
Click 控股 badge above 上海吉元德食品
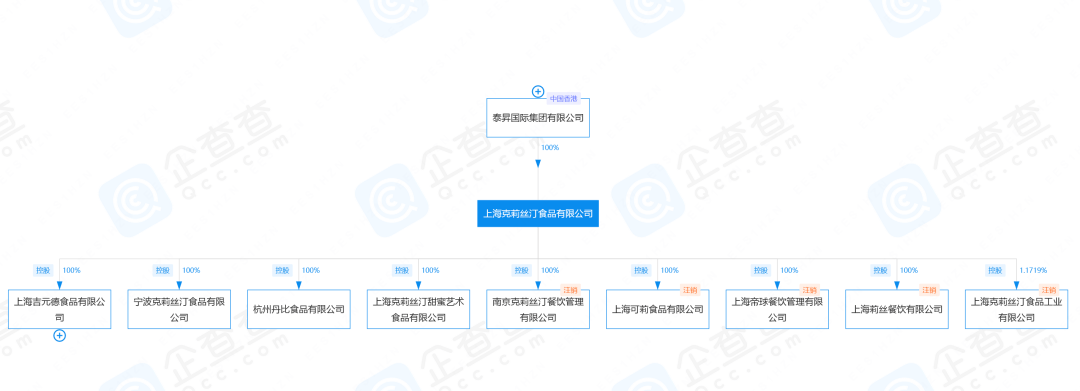(43, 271)
